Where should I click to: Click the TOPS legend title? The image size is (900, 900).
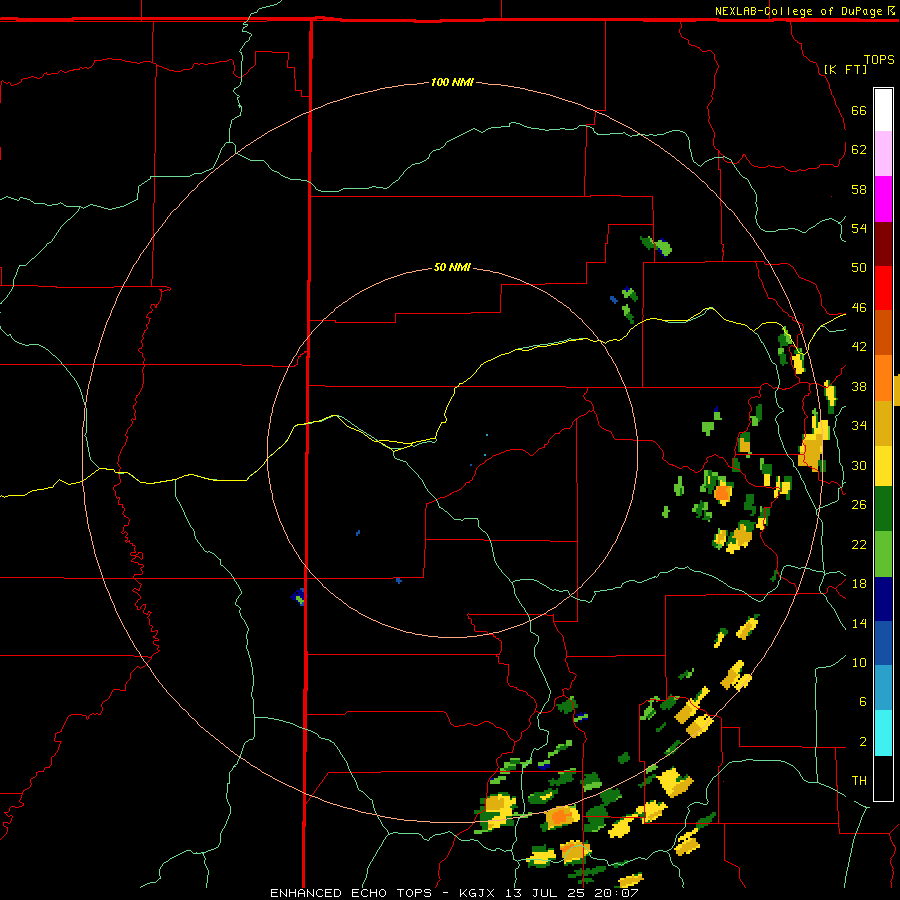(879, 60)
